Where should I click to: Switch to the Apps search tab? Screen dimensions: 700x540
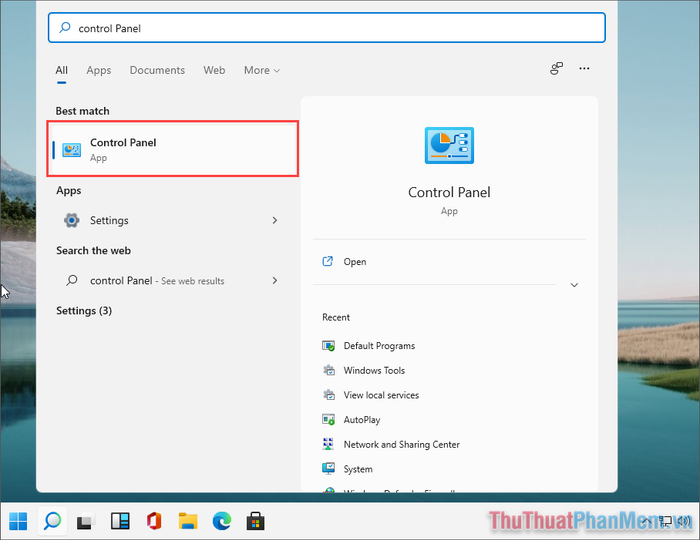[x=99, y=71]
